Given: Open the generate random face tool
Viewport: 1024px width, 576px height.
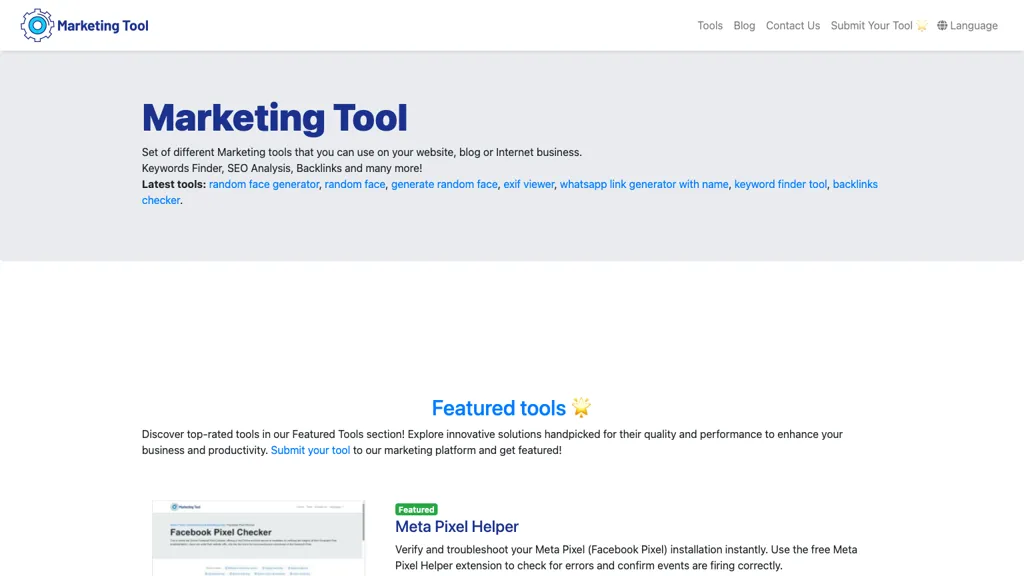Looking at the screenshot, I should pos(443,184).
